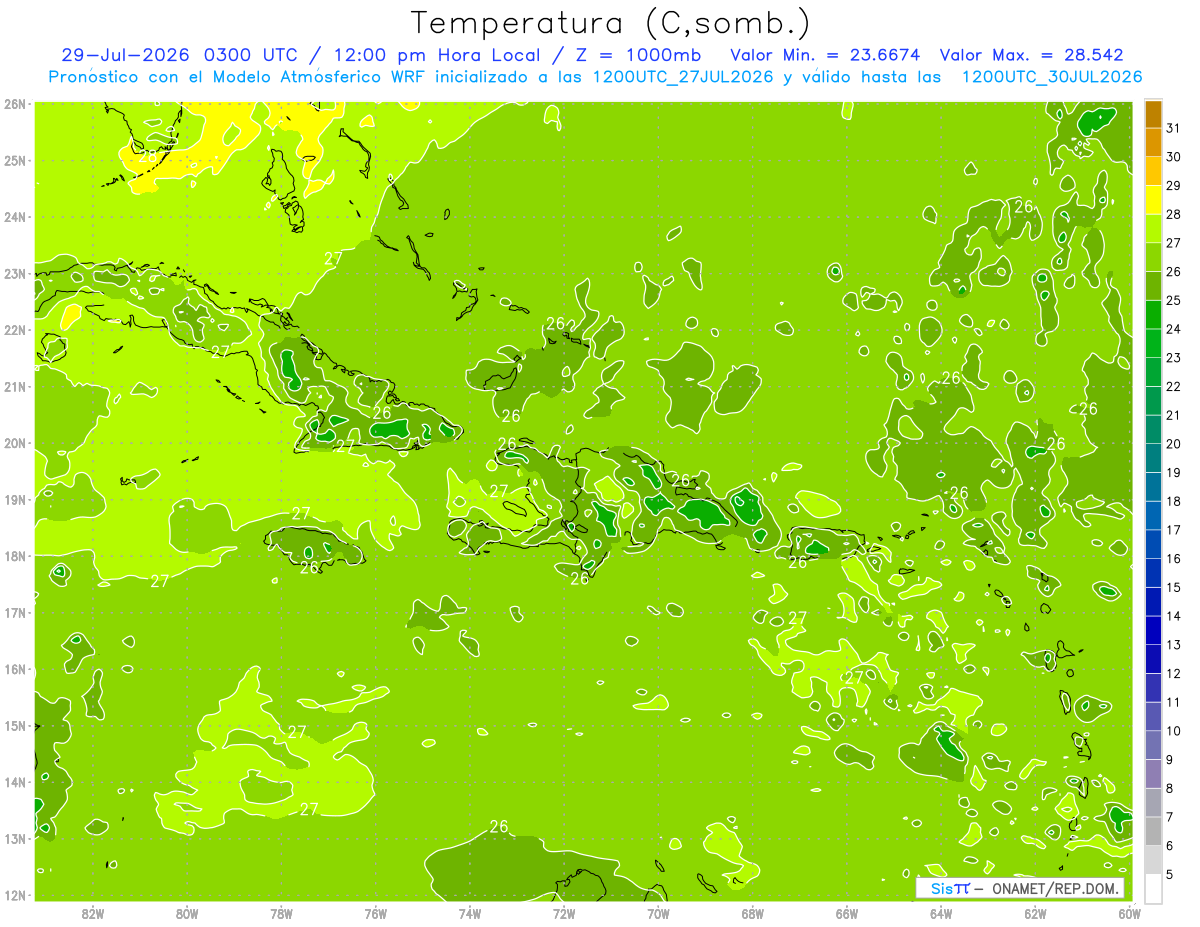Image resolution: width=1200 pixels, height=927 pixels.
Task: Click the yellow color scale segment between 28 and 29
Action: click(1153, 200)
